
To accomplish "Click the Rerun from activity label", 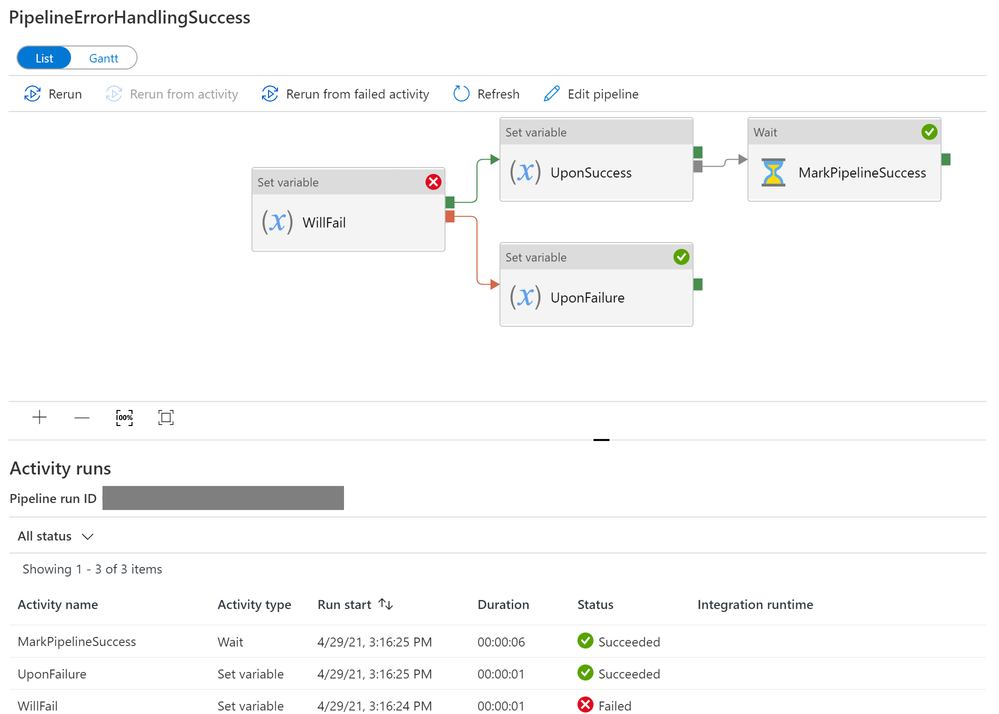I will [x=183, y=94].
